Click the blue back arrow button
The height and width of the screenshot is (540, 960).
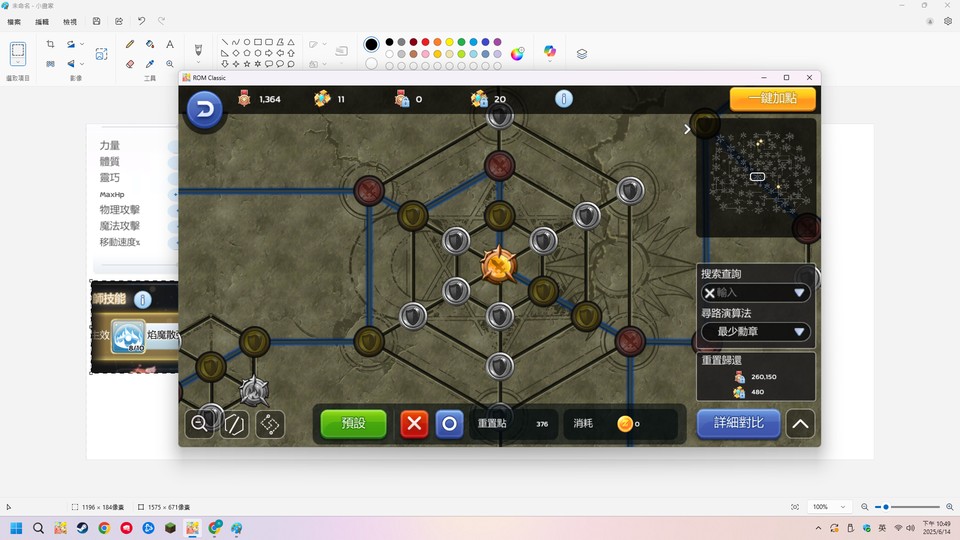coord(204,110)
